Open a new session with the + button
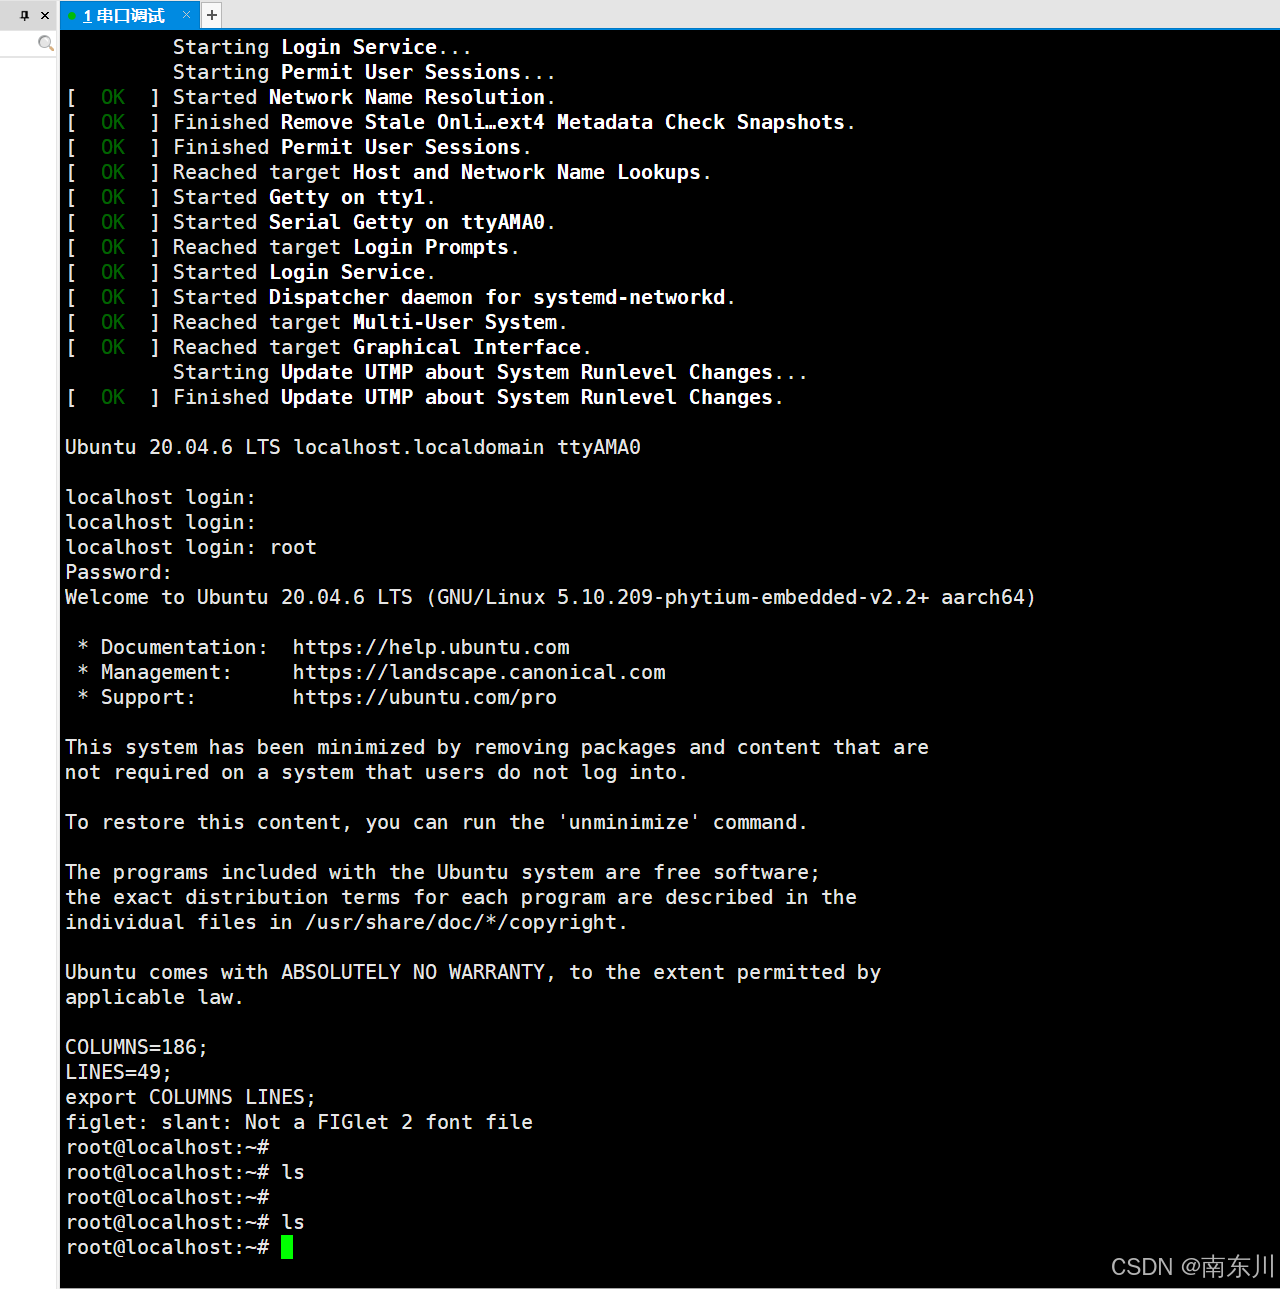 [210, 15]
